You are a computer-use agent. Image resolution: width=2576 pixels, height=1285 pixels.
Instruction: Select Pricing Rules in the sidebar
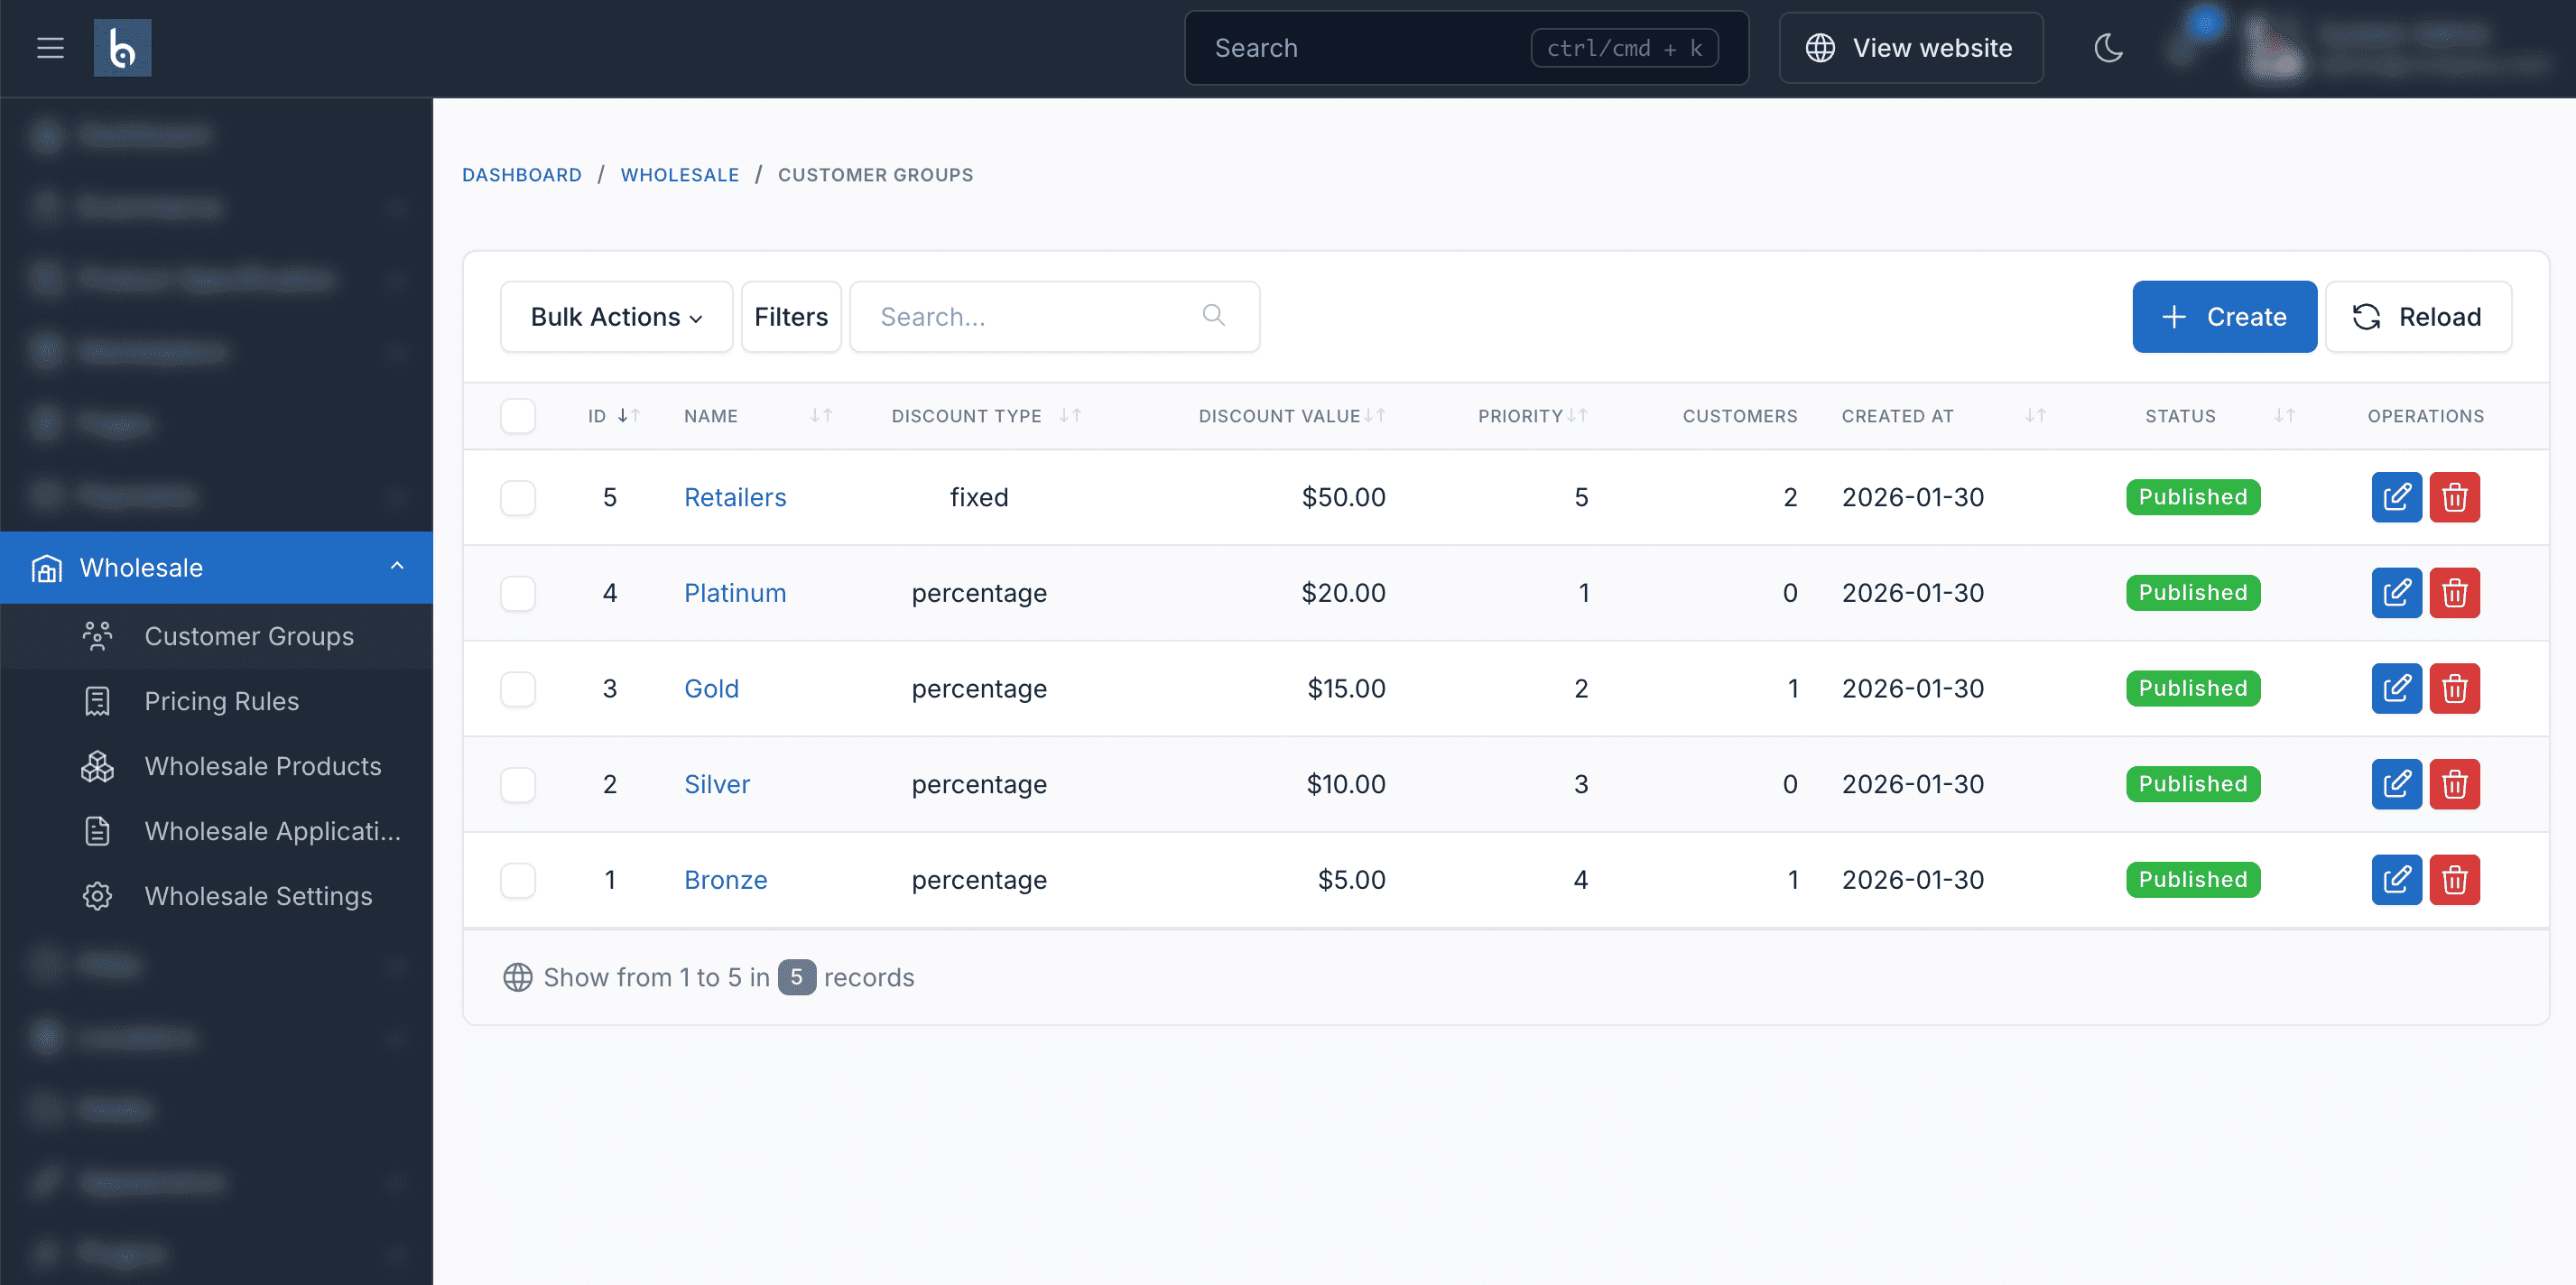pos(221,701)
